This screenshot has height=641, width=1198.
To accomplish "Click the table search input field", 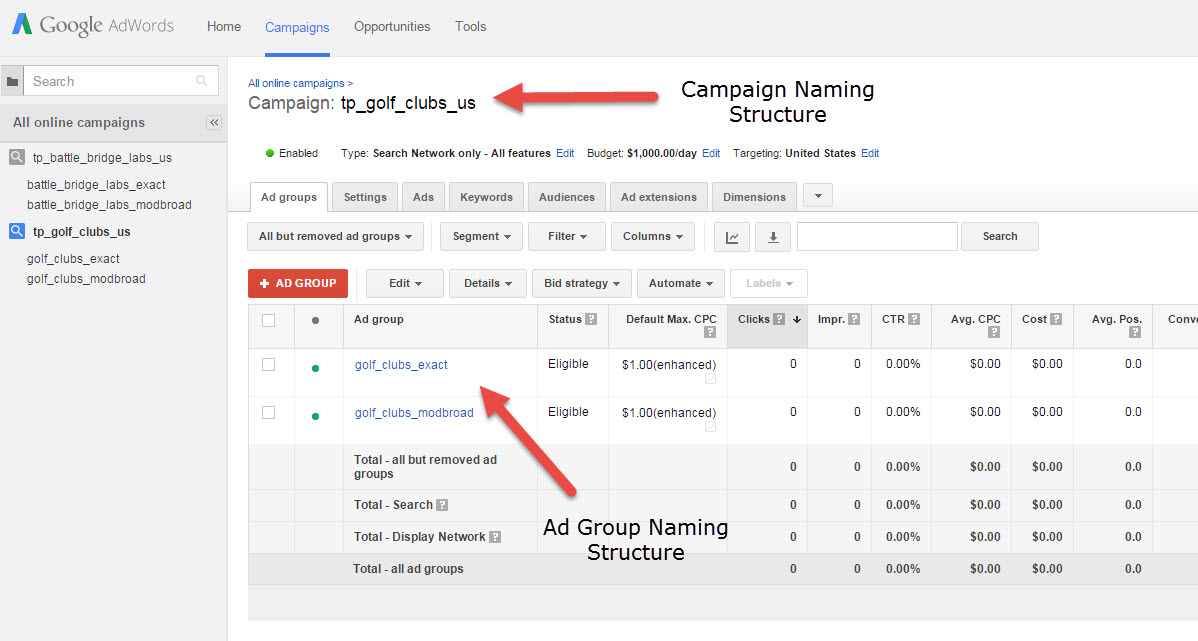I will [877, 237].
